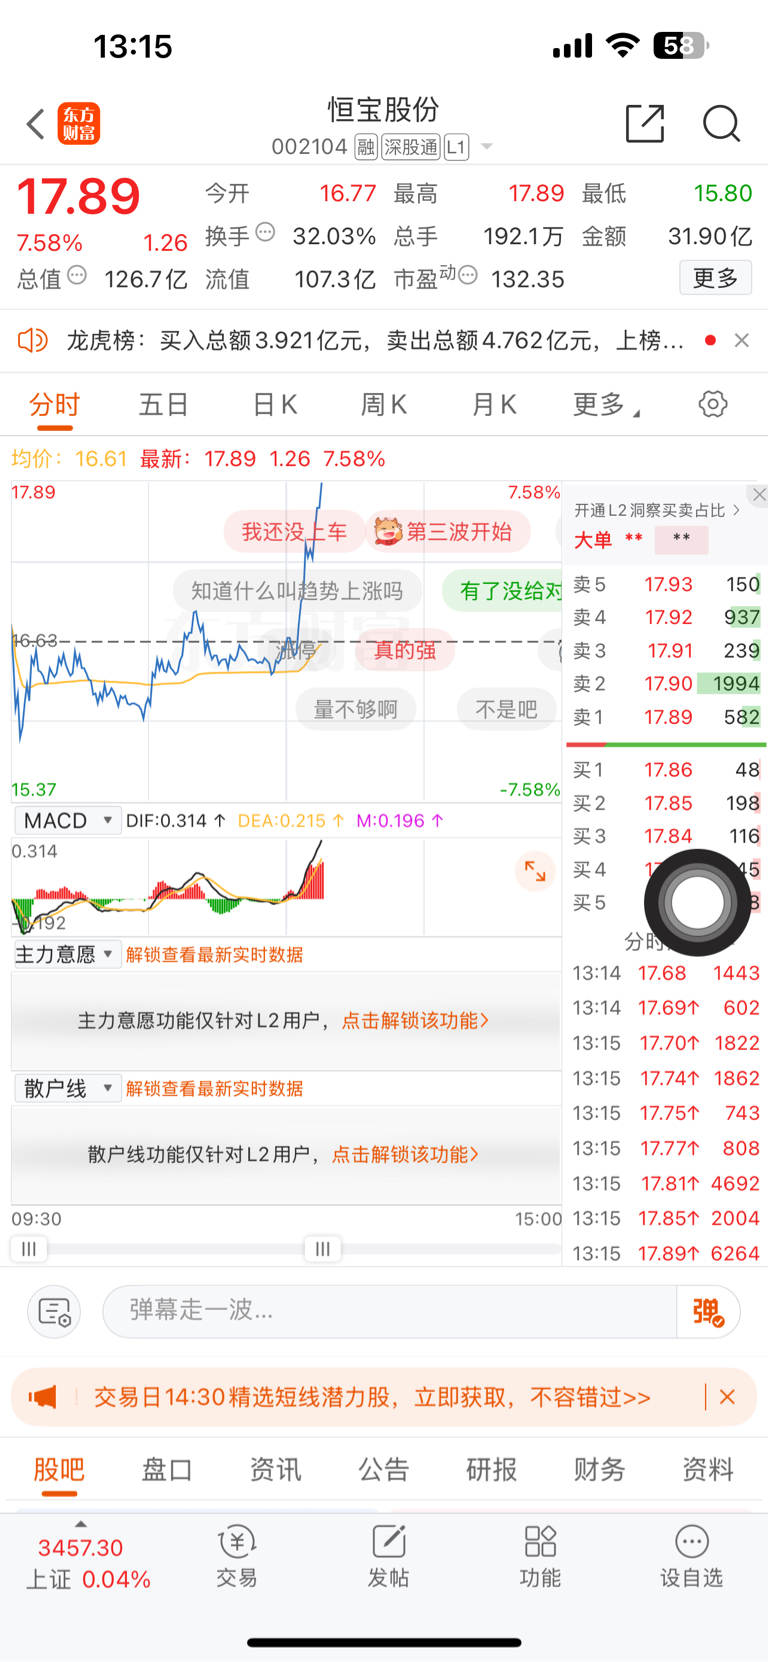Tap the fullscreen expand chart icon

[x=535, y=871]
